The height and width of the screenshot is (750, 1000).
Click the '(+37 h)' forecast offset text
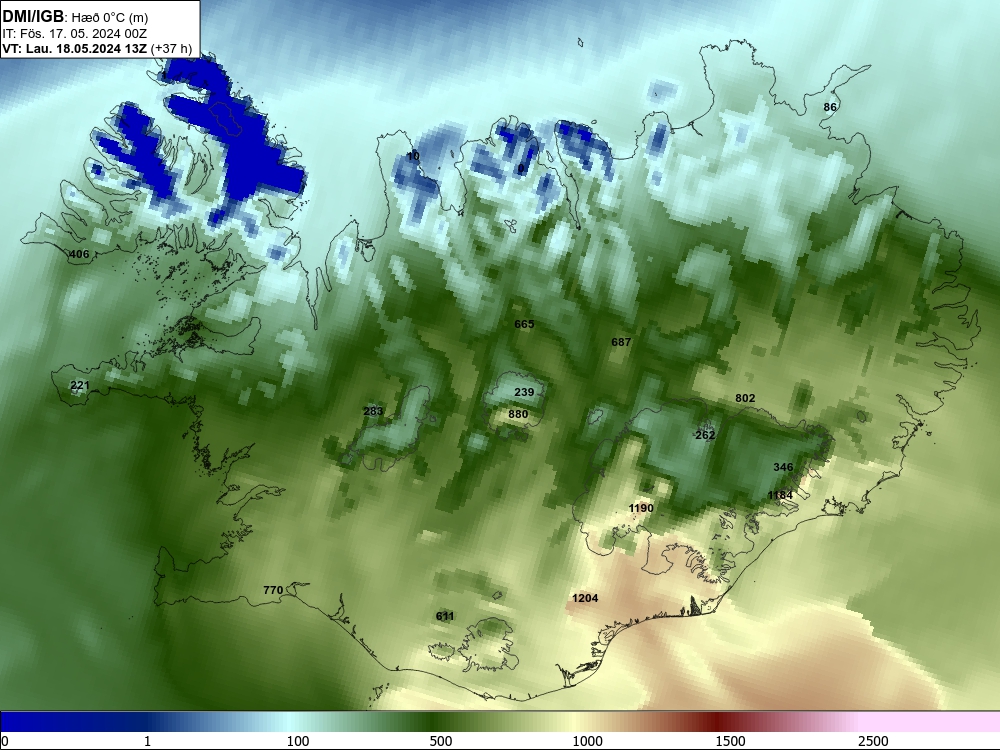pyautogui.click(x=171, y=48)
